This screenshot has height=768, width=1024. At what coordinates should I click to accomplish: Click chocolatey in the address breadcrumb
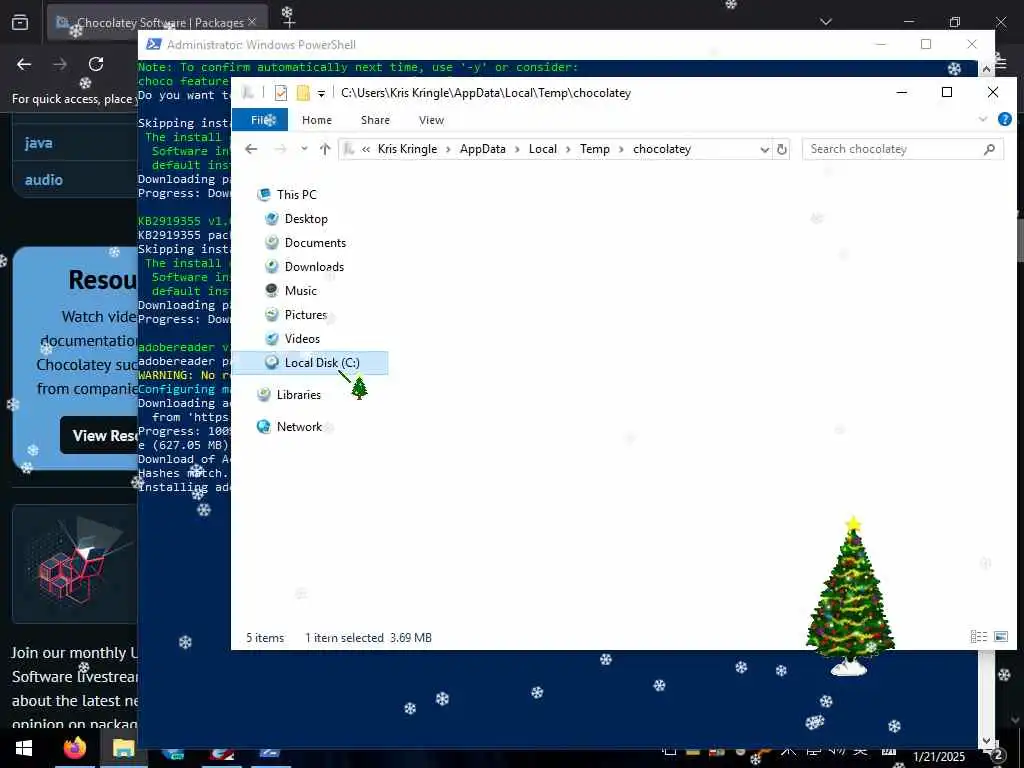coord(662,149)
